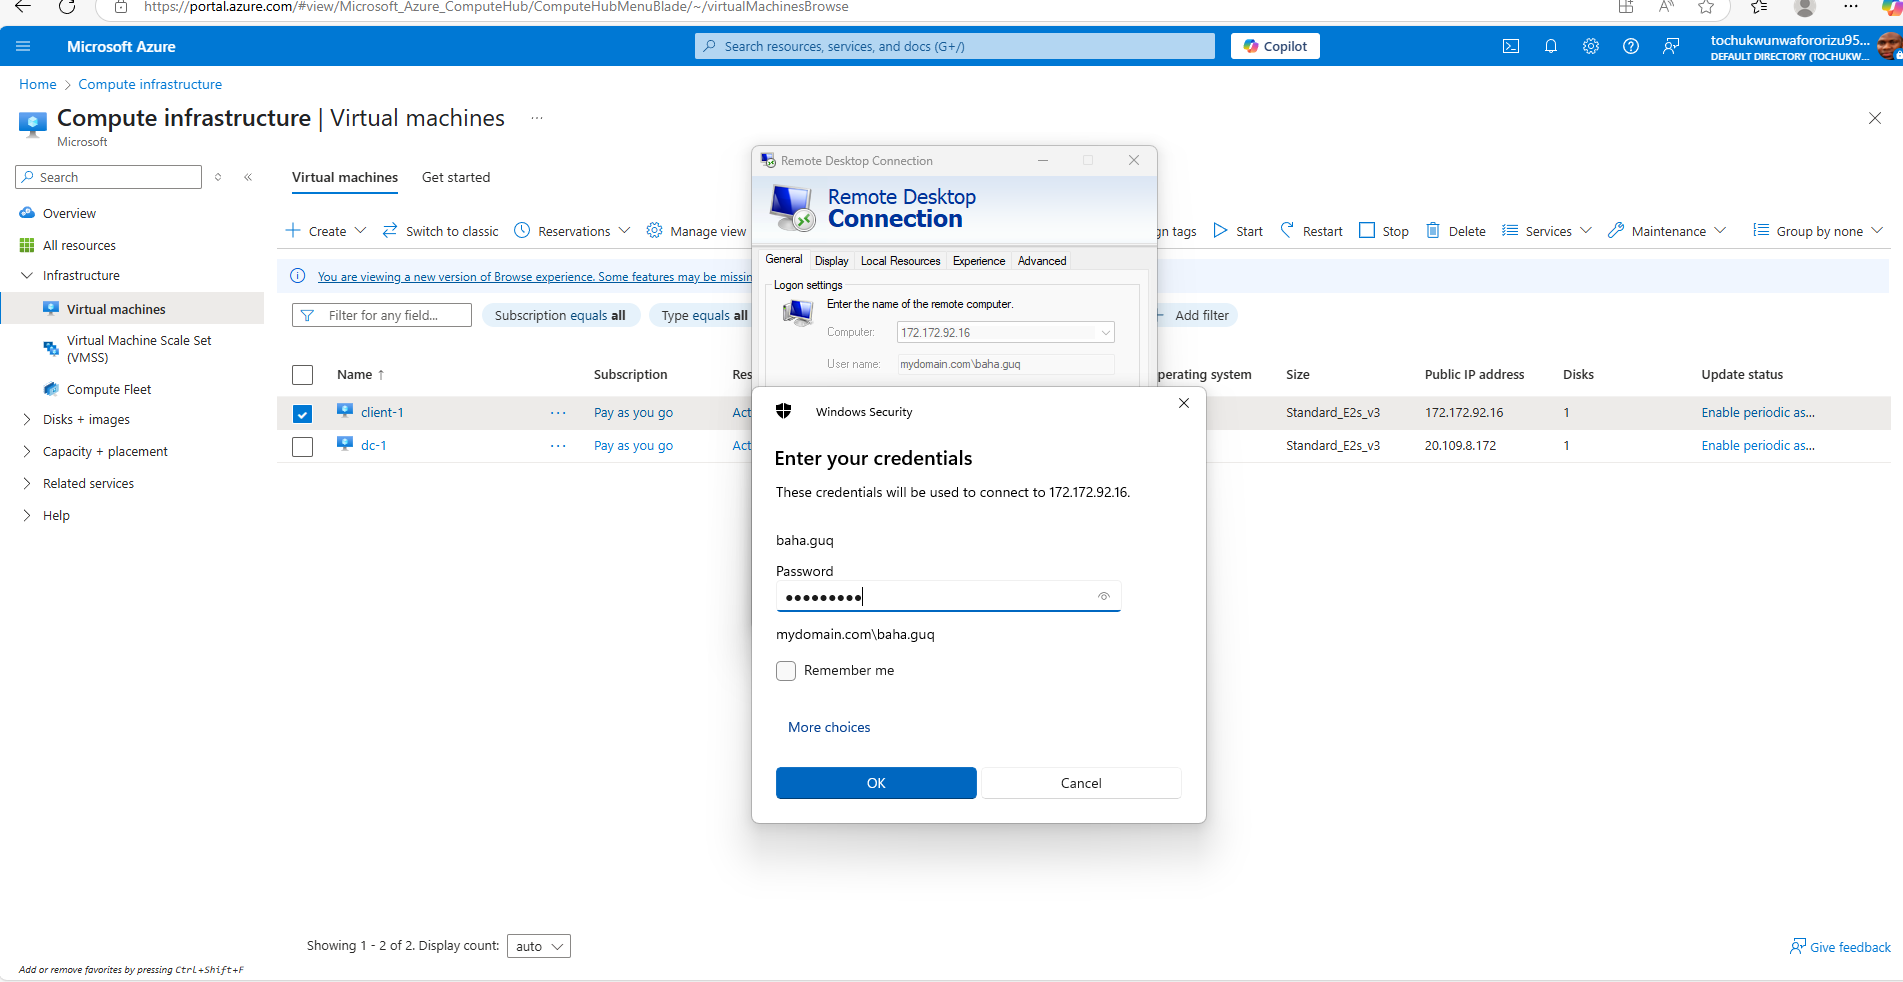Switch to Experience tab in Remote Desktop
Screen dimensions: 1903x982
tap(979, 261)
